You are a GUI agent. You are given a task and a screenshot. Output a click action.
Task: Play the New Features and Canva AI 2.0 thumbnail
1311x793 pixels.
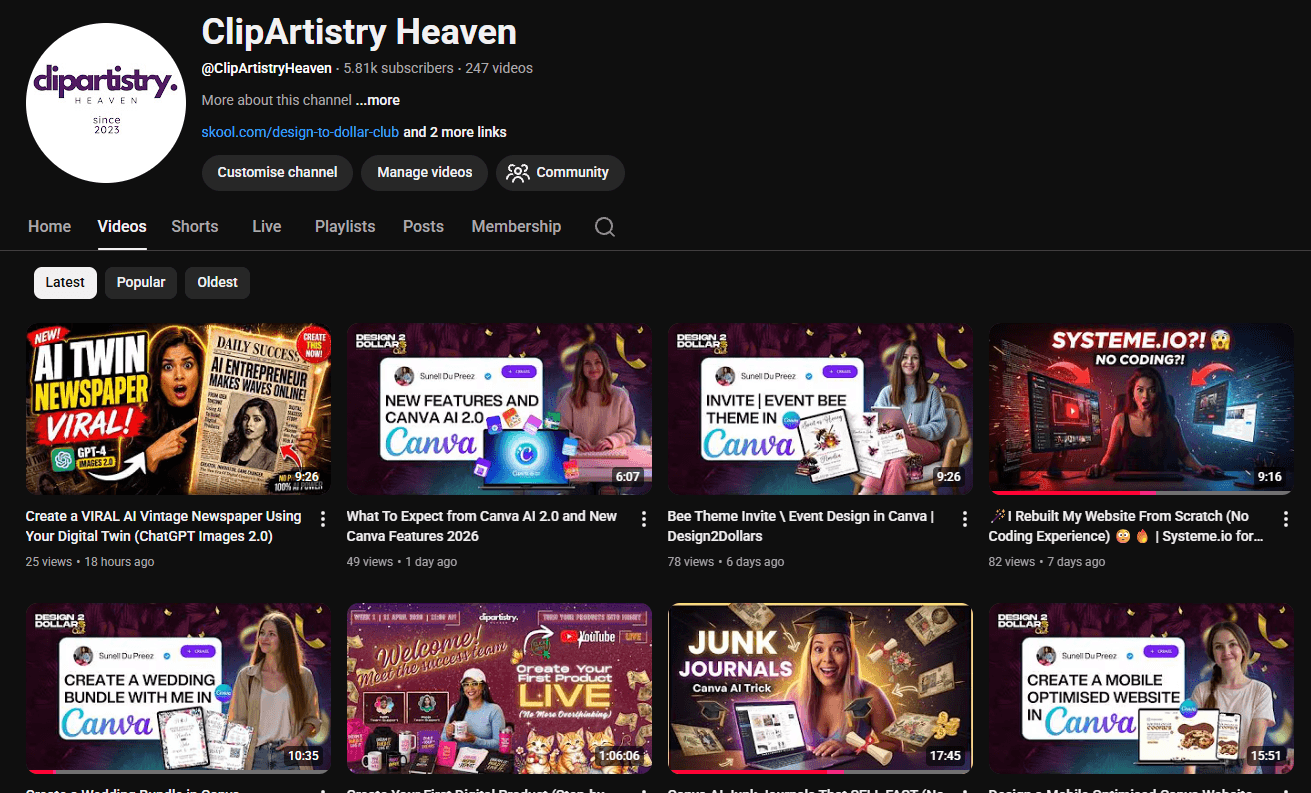click(499, 409)
